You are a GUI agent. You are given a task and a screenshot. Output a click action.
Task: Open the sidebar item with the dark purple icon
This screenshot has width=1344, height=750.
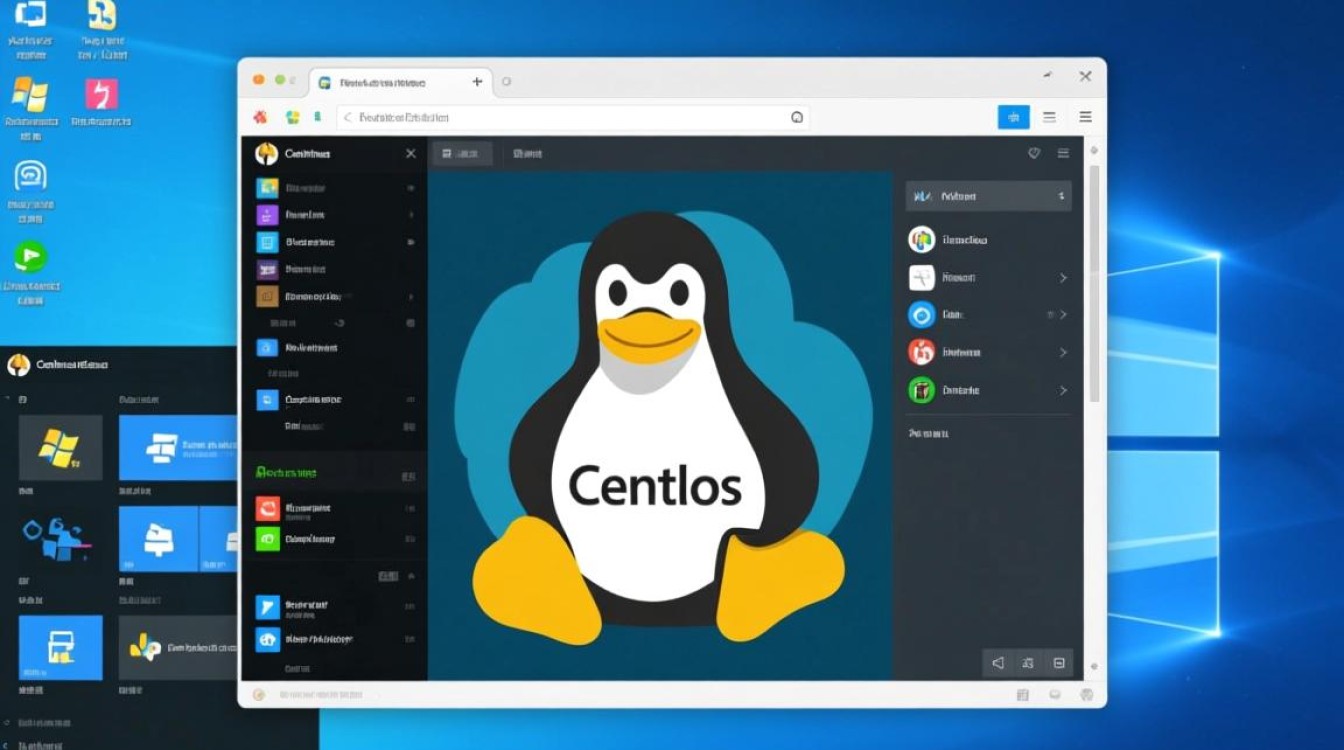coord(267,269)
